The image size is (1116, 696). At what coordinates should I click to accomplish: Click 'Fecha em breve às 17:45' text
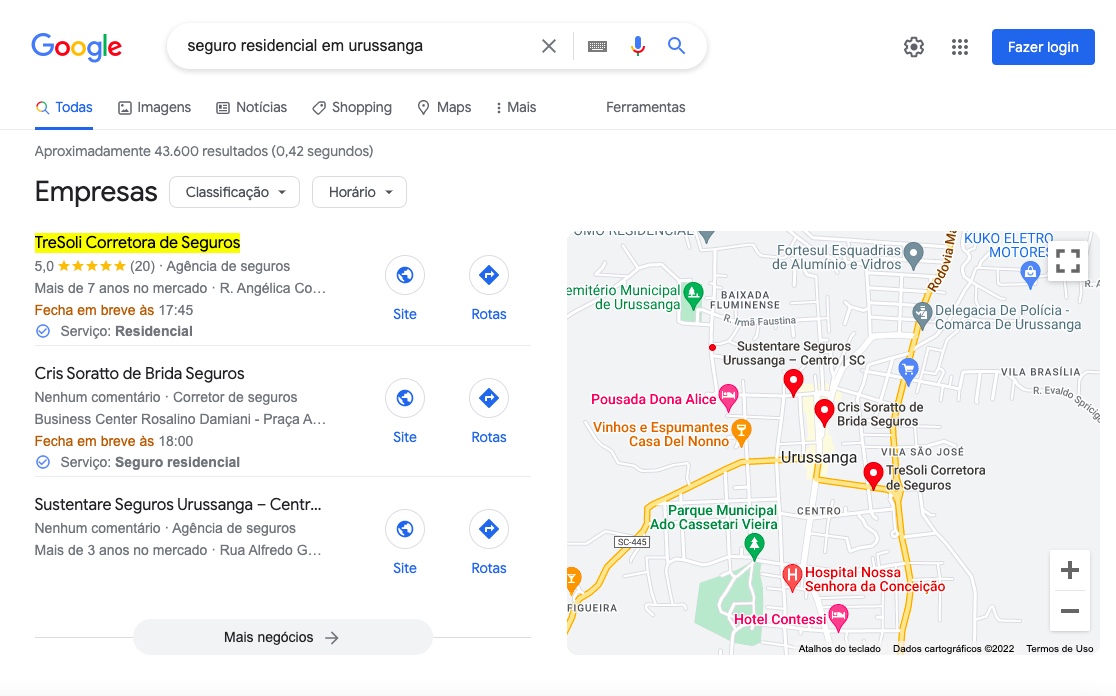pos(114,310)
